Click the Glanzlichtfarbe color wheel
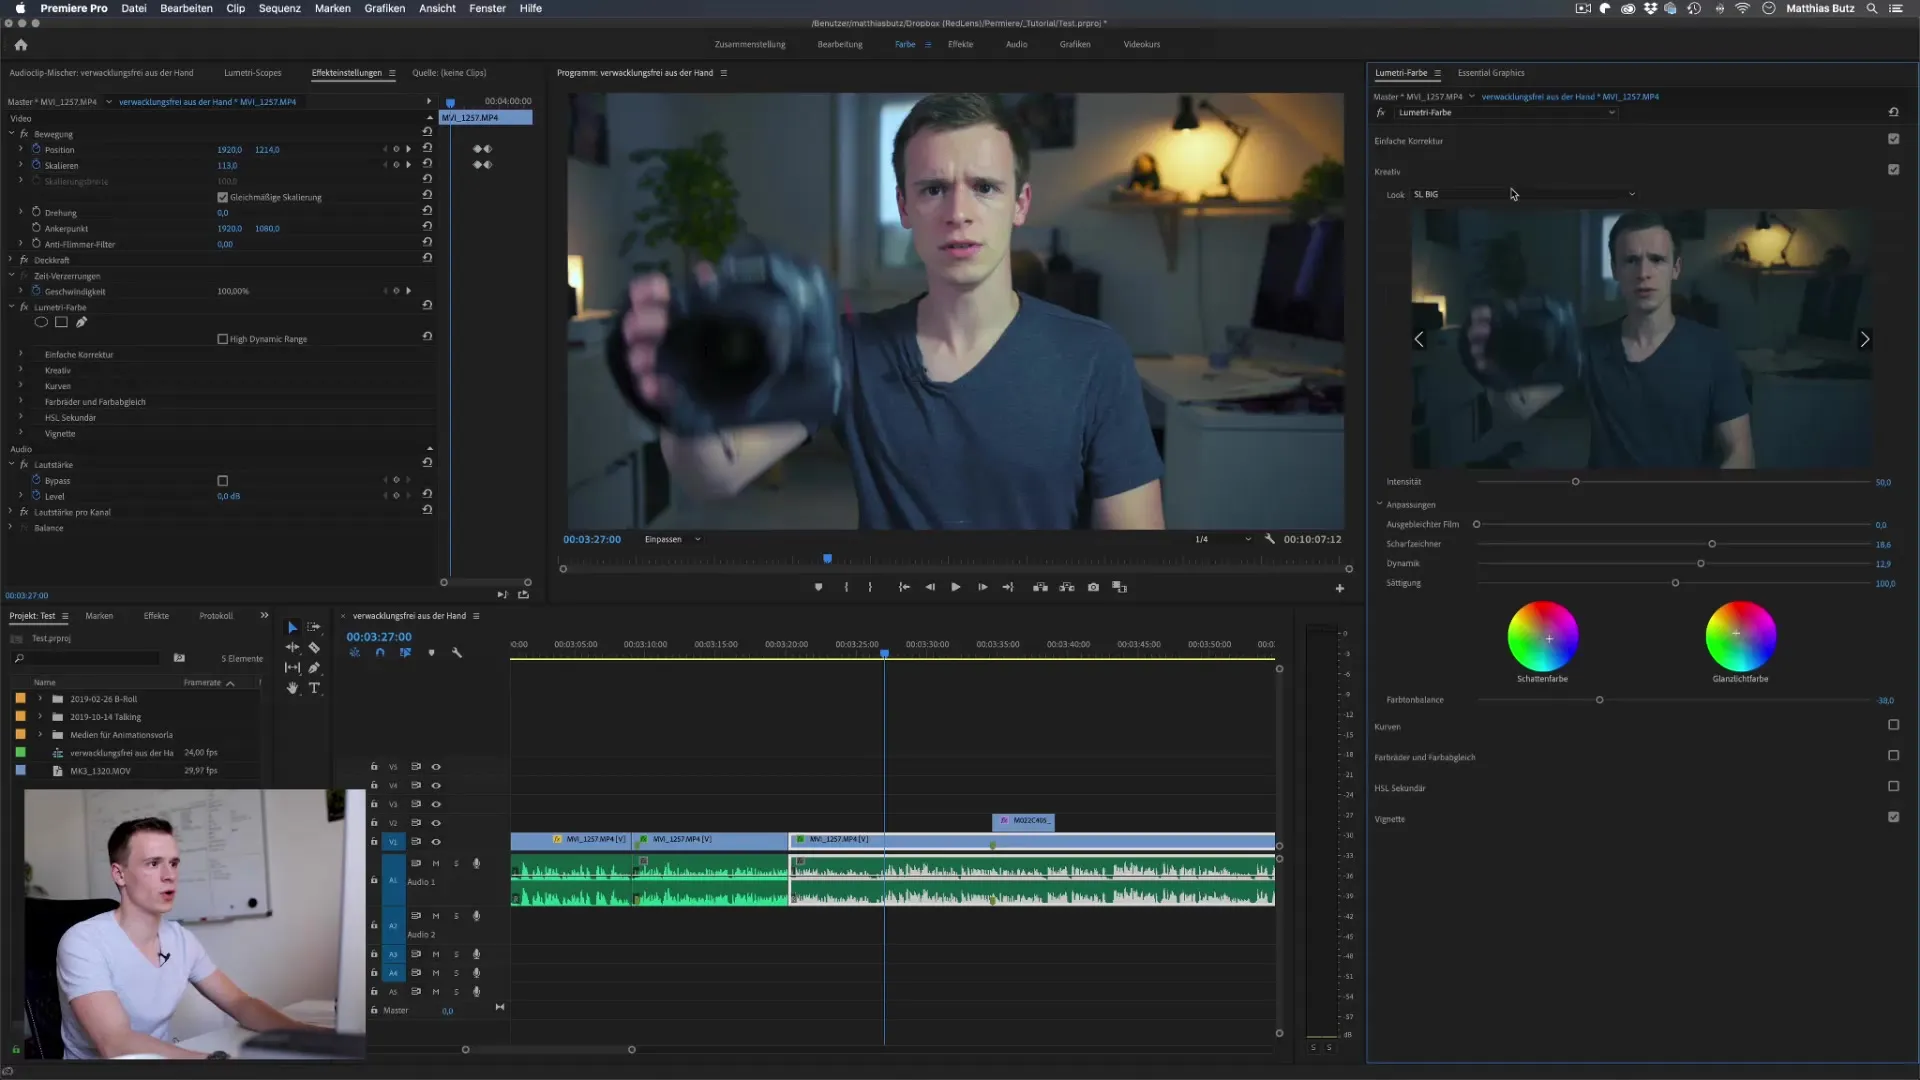1920x1080 pixels. pyautogui.click(x=1741, y=636)
